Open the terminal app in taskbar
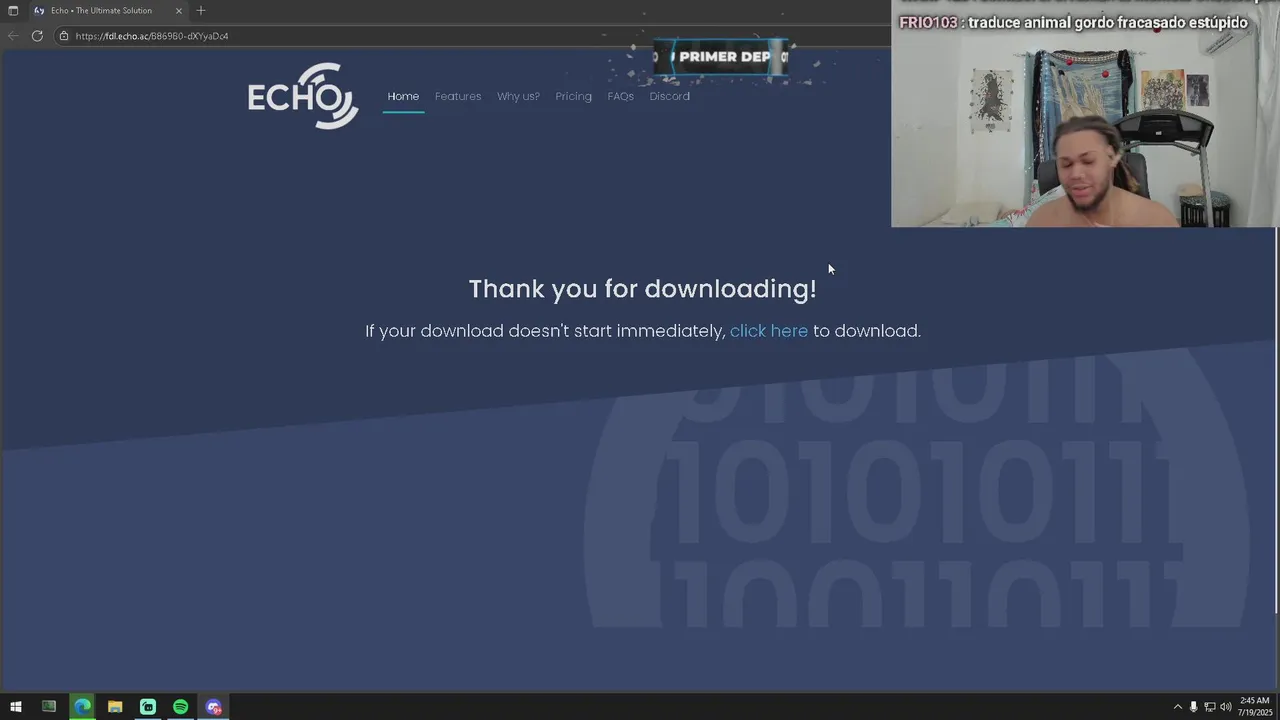1280x720 pixels. [48, 707]
